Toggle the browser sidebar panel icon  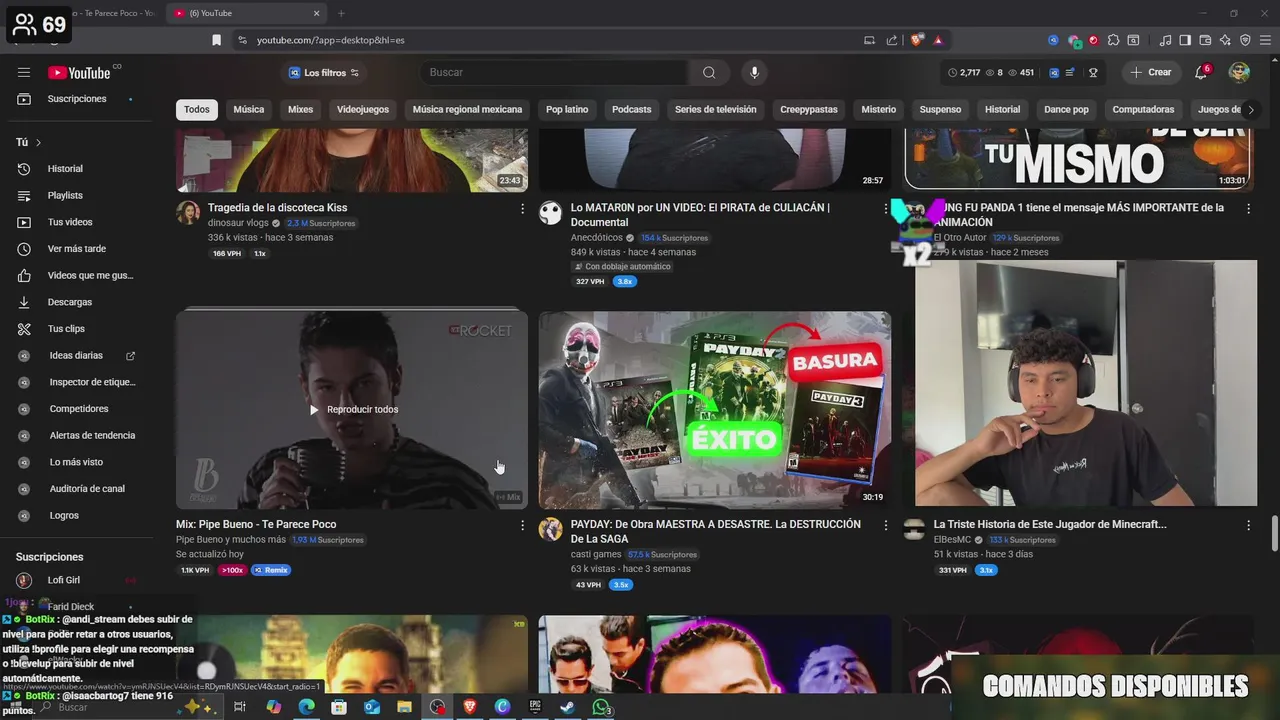click(x=1185, y=40)
